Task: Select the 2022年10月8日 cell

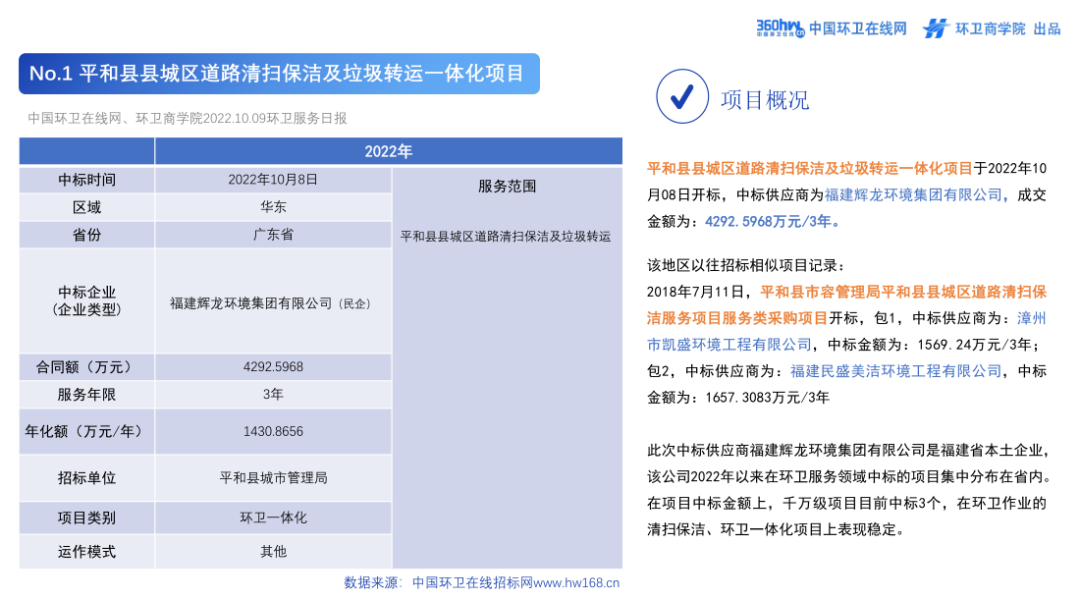Action: coord(273,180)
